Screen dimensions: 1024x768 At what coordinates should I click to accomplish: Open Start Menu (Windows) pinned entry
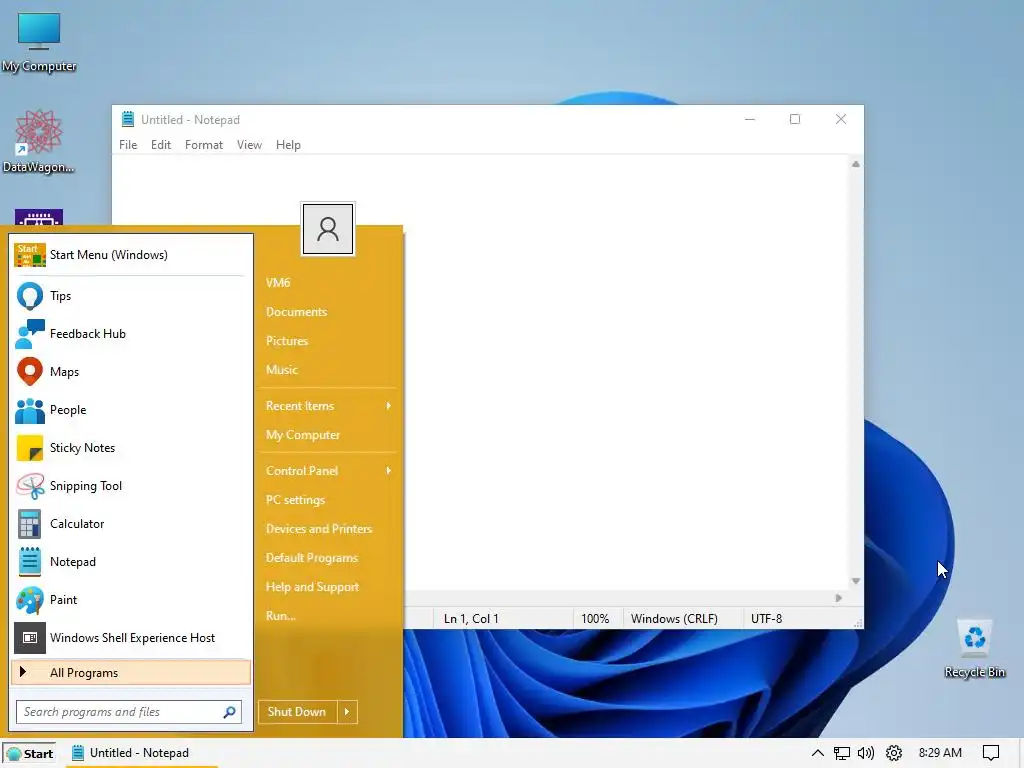pos(131,255)
